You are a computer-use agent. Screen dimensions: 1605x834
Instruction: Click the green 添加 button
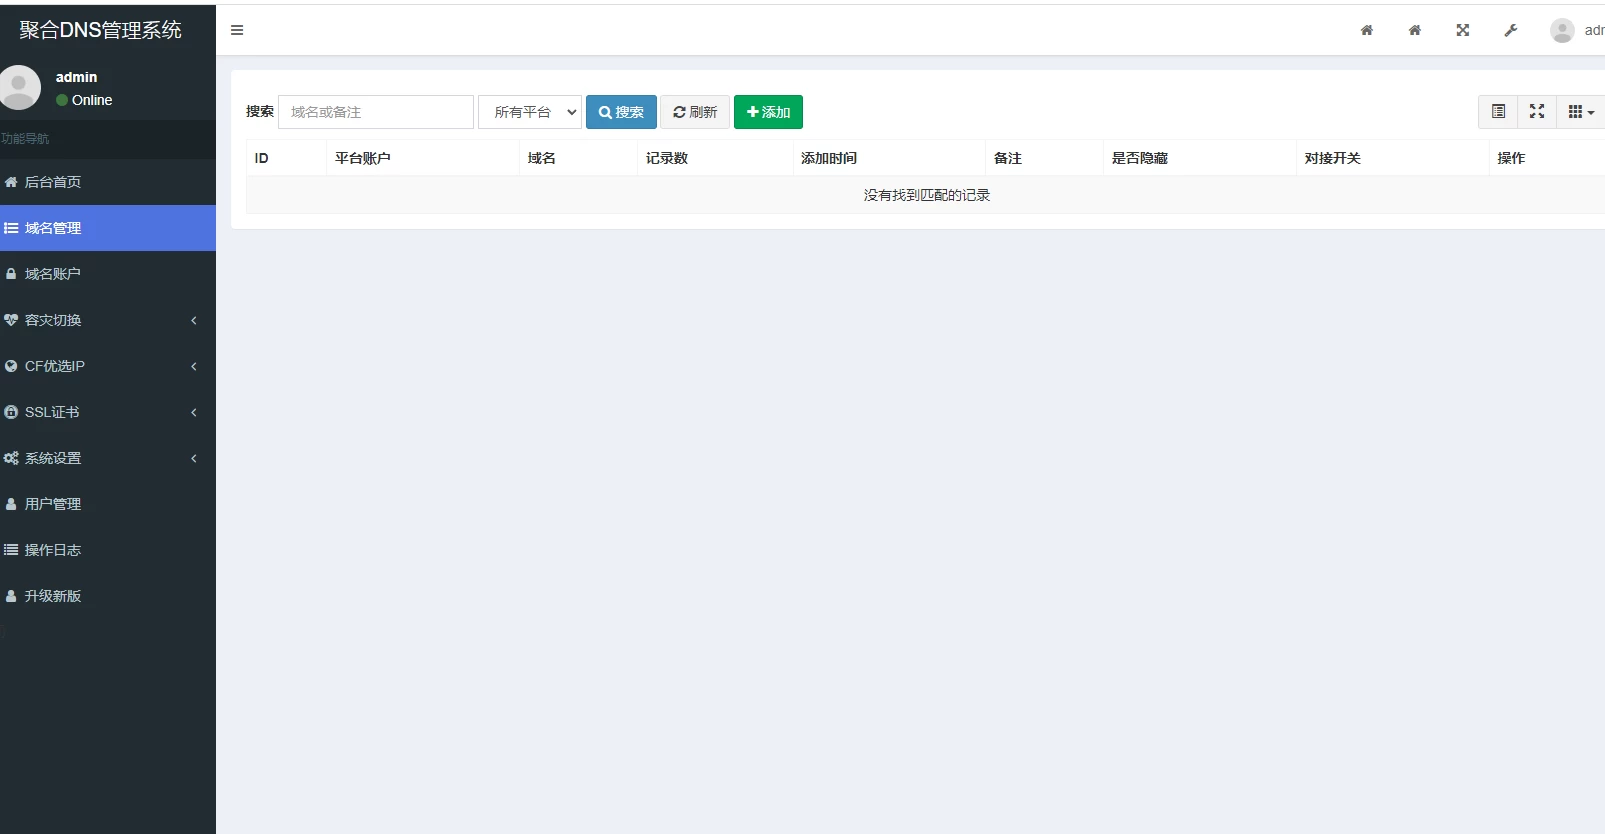pyautogui.click(x=768, y=112)
